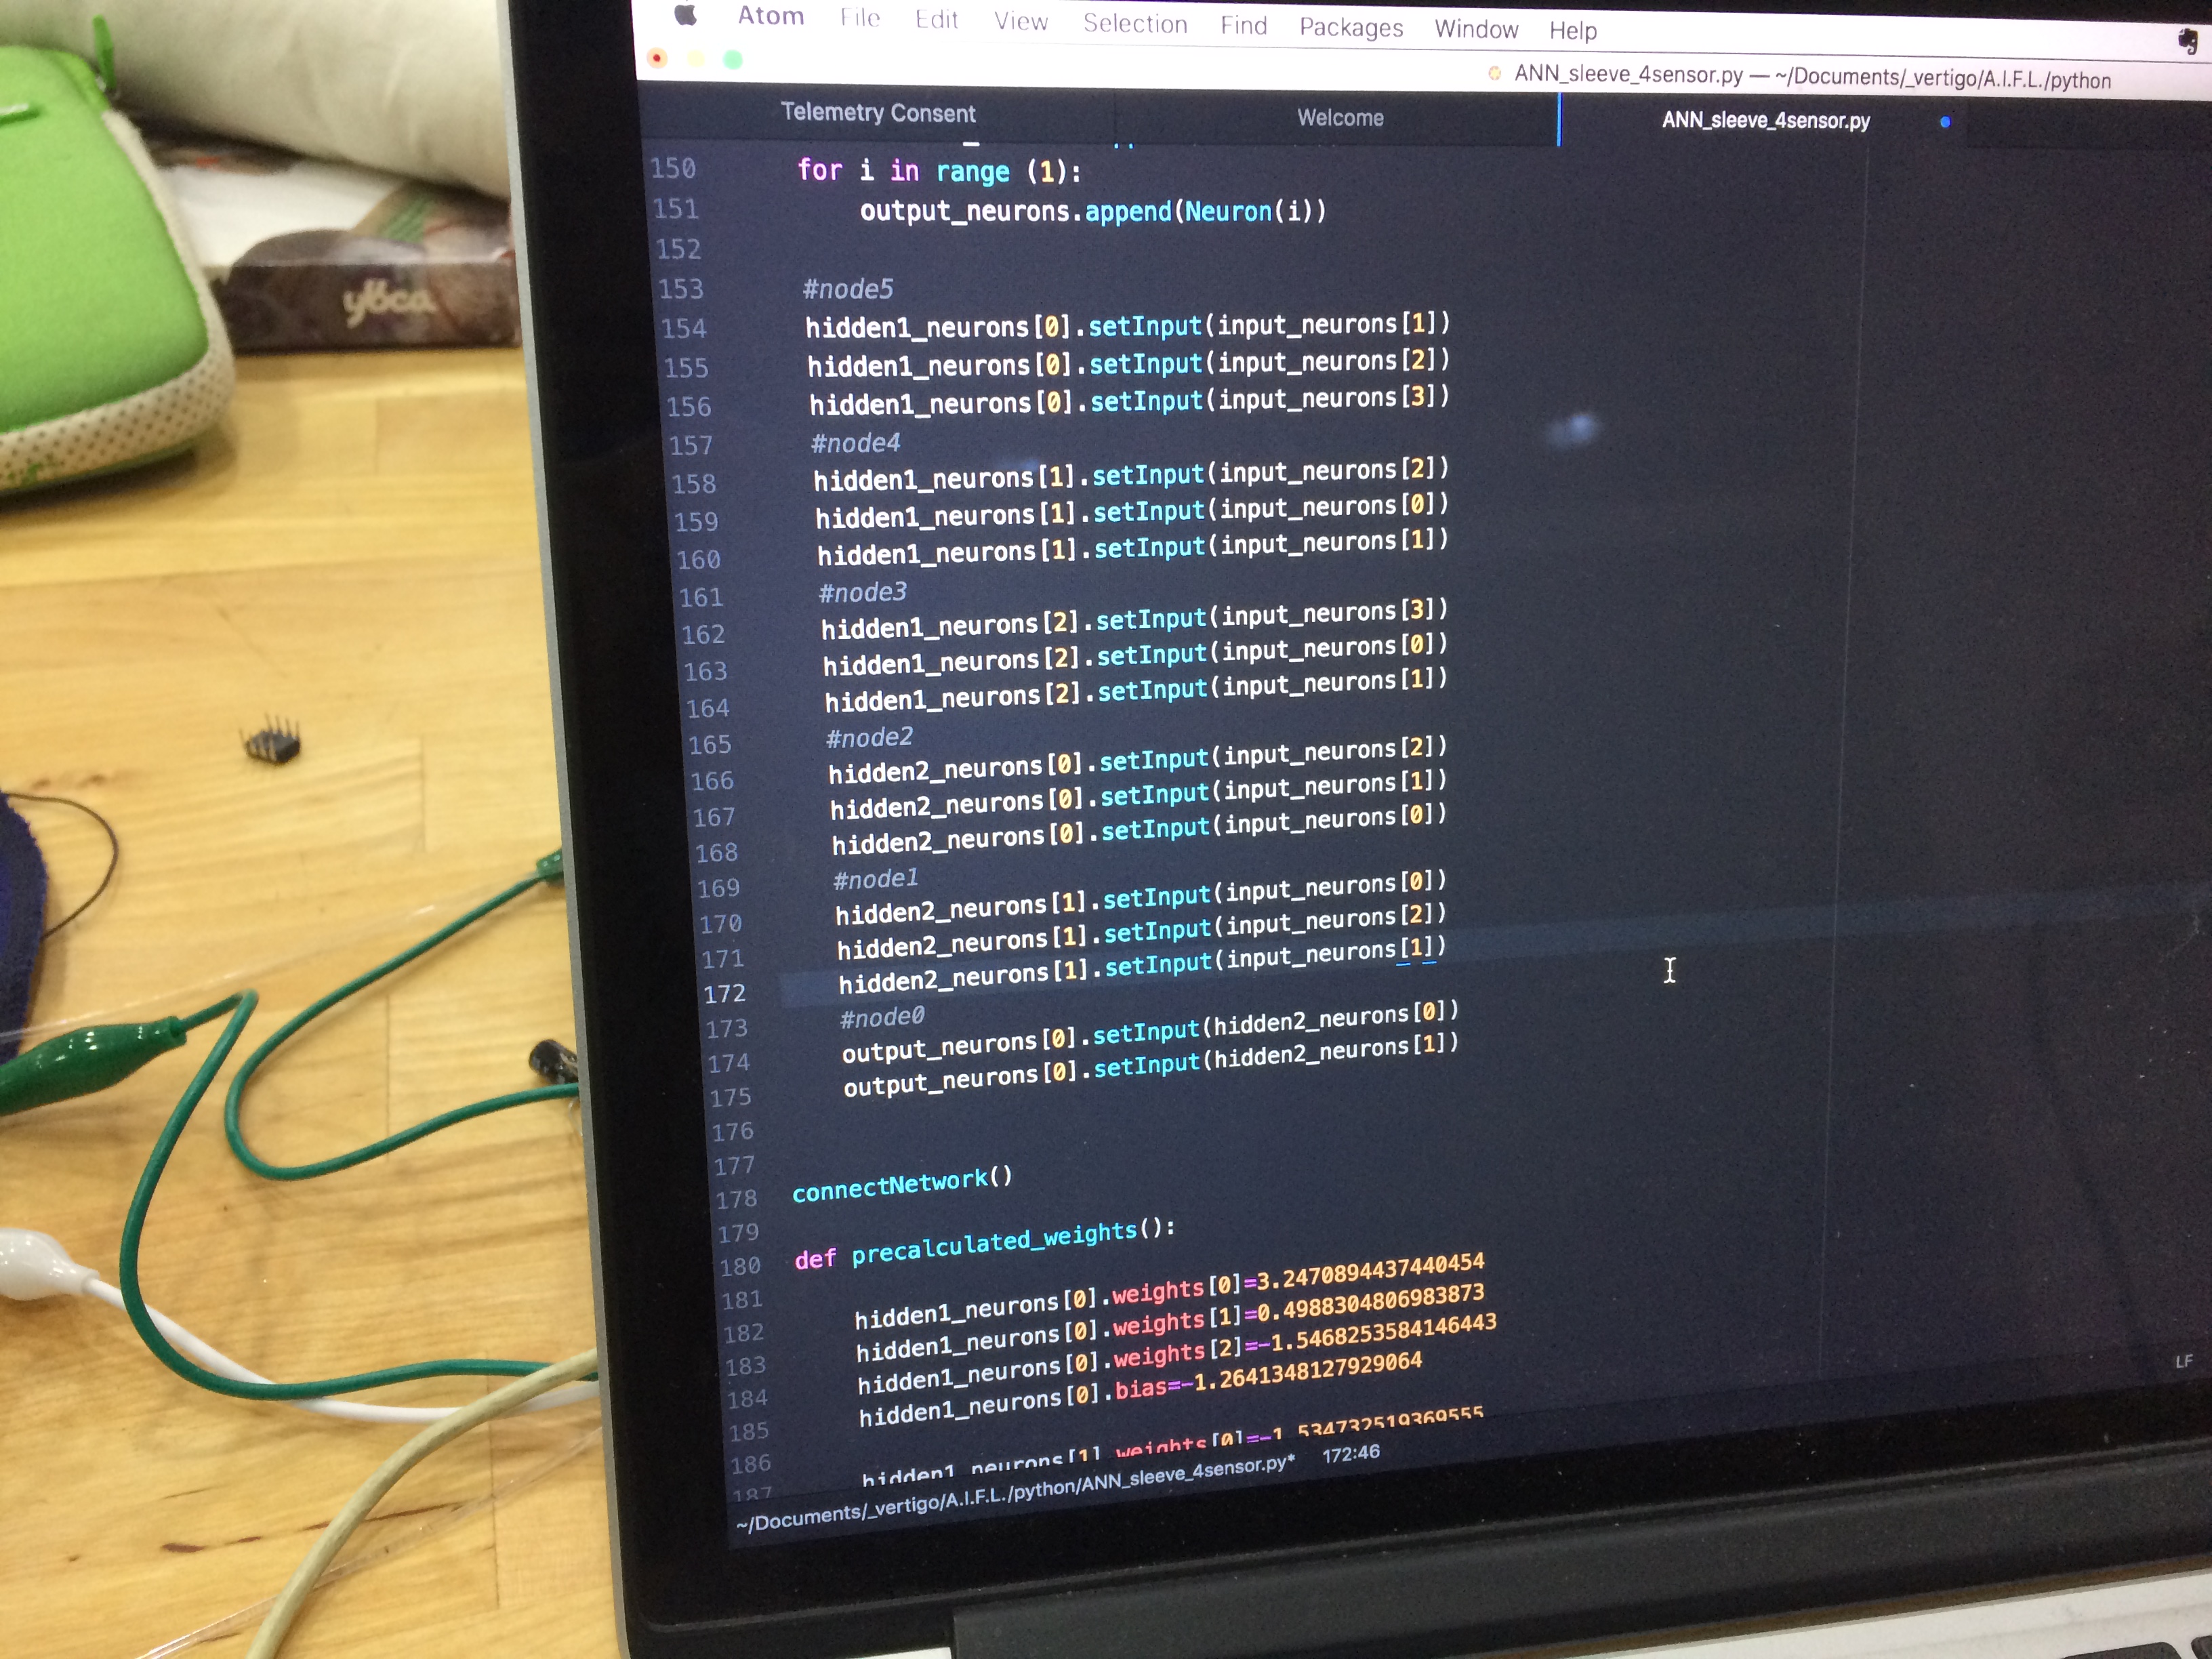Click line 154 hidden1_neurons[0] setInput input_neurons[1]

tap(1128, 326)
